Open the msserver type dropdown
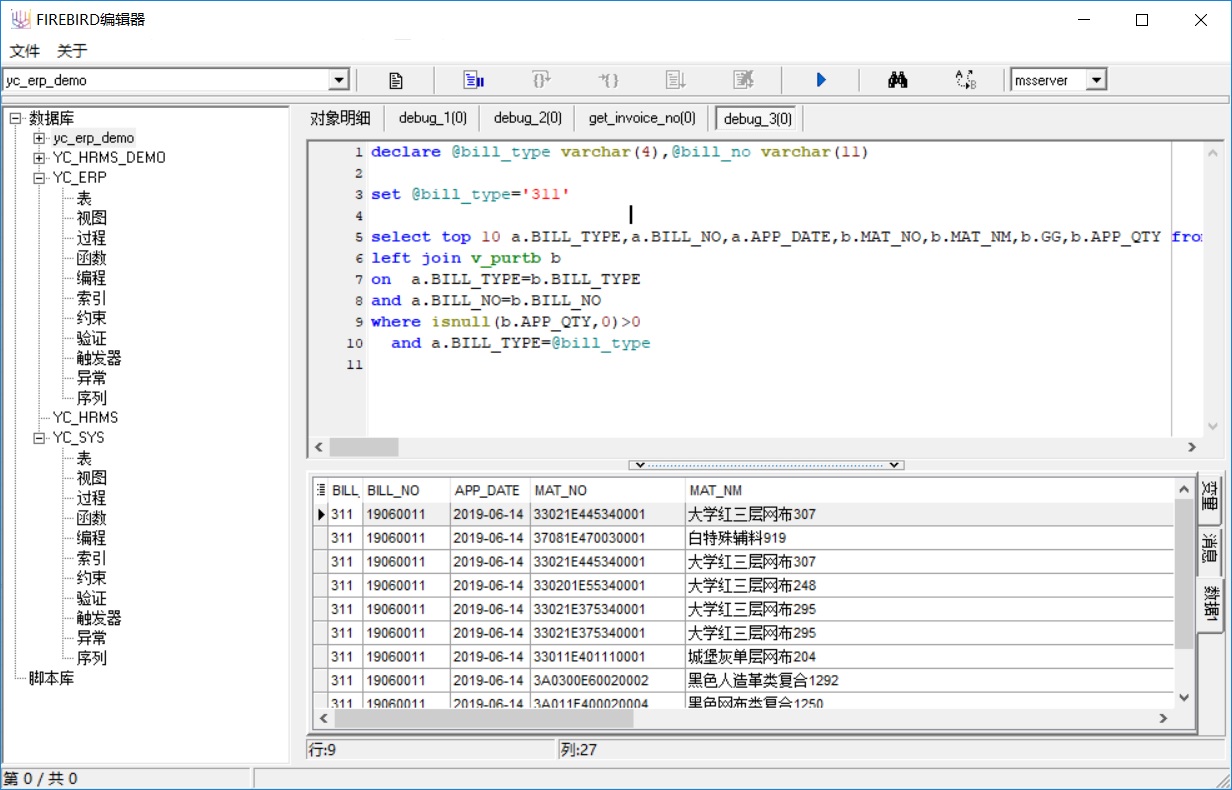Screen dimensions: 1232x790 (x=1097, y=80)
